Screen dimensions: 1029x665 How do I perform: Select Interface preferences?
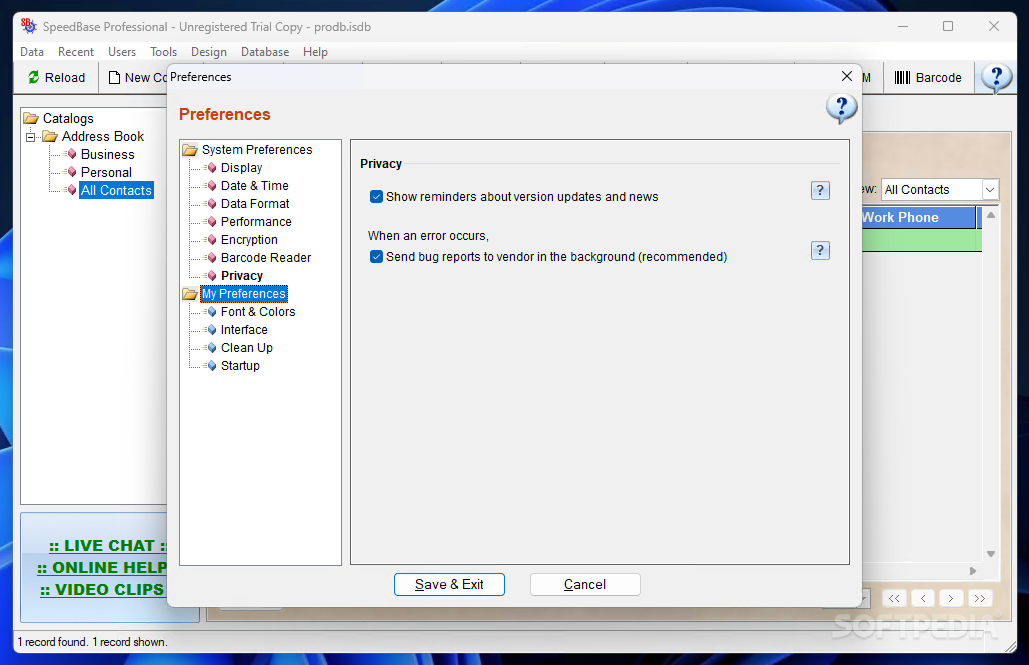coord(244,330)
